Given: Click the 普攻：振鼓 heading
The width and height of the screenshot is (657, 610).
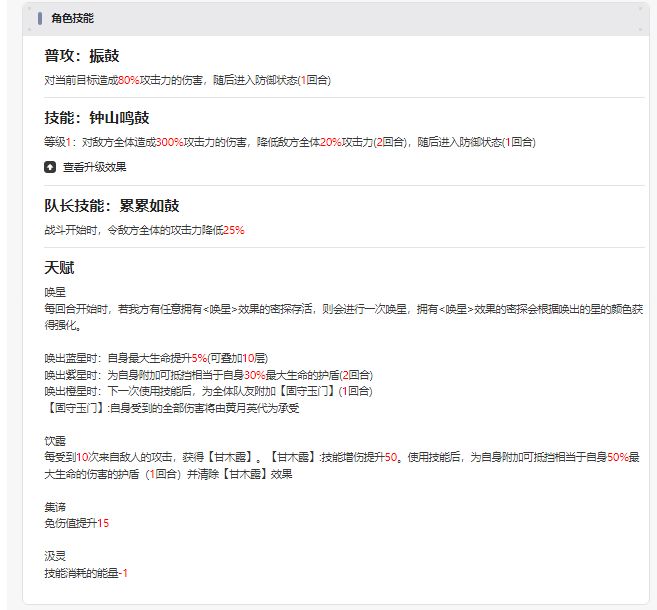Looking at the screenshot, I should [x=82, y=56].
